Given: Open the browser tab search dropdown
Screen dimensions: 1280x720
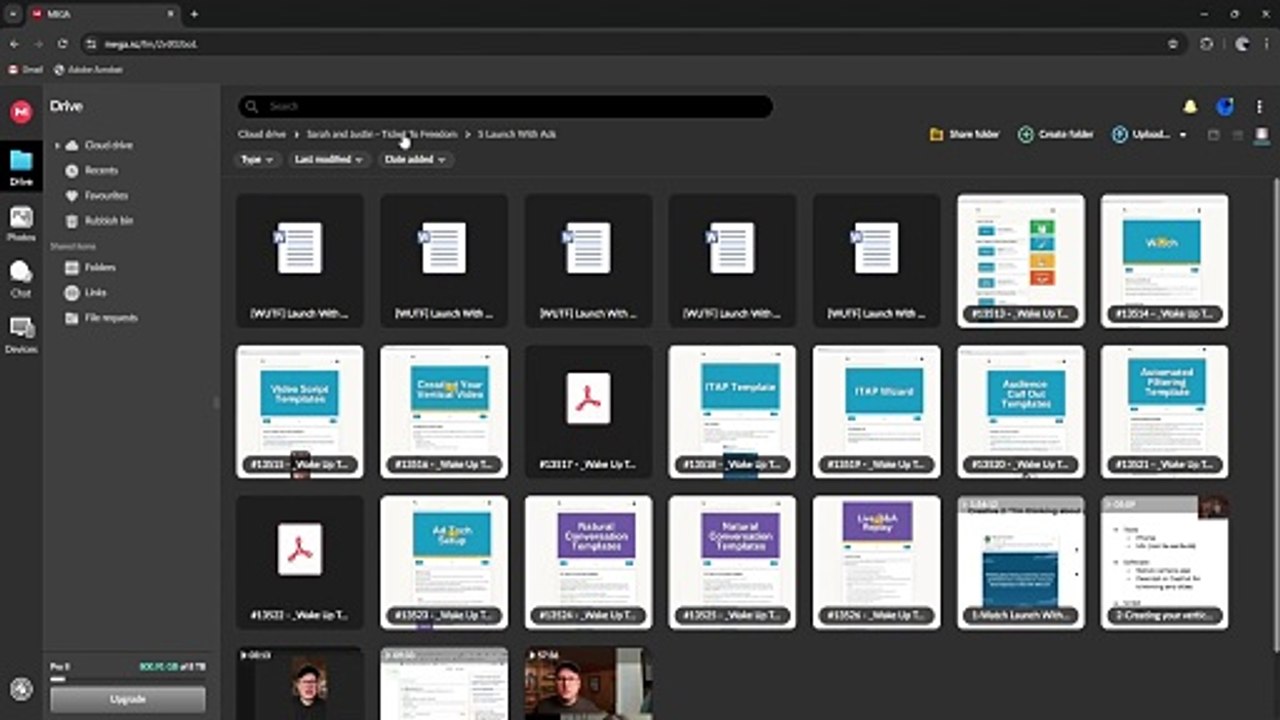Looking at the screenshot, I should (x=11, y=14).
